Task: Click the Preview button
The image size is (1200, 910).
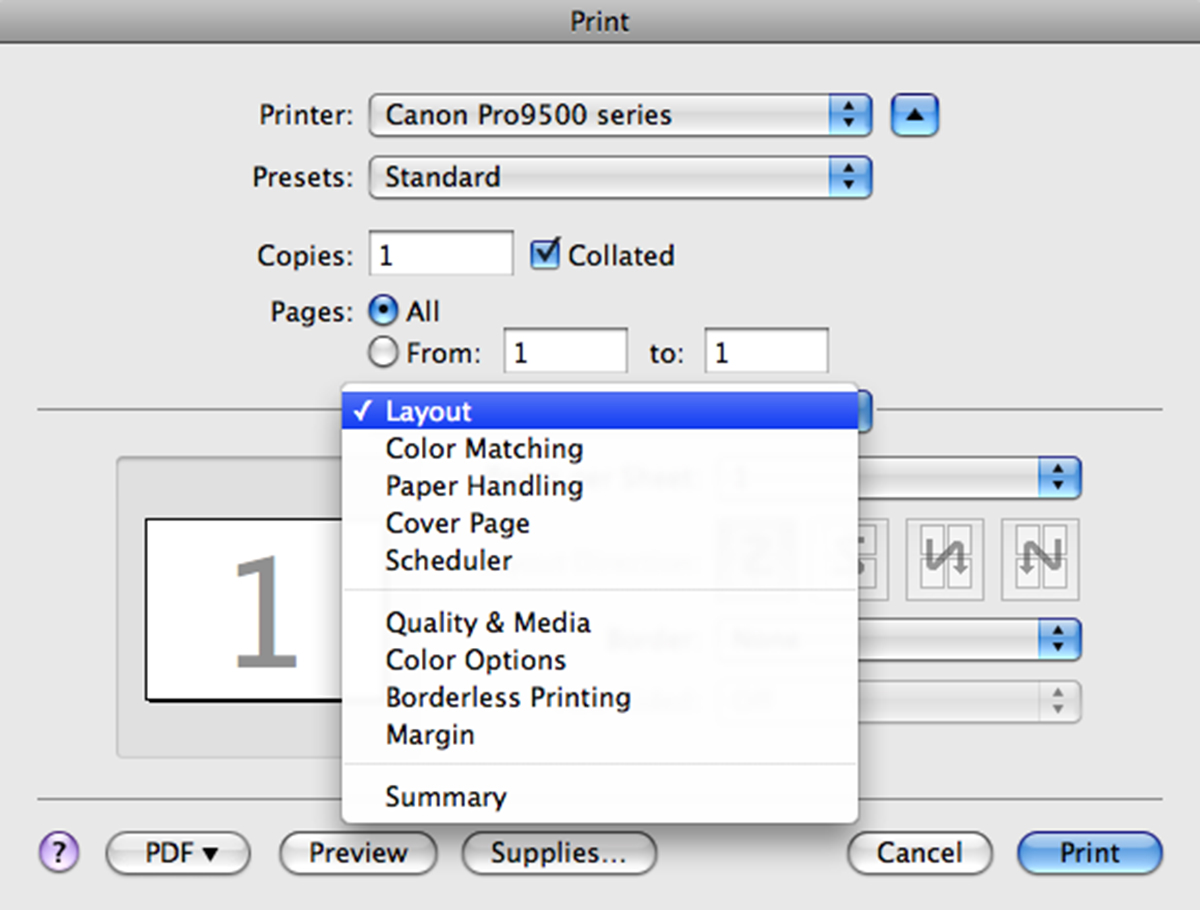Action: point(358,853)
